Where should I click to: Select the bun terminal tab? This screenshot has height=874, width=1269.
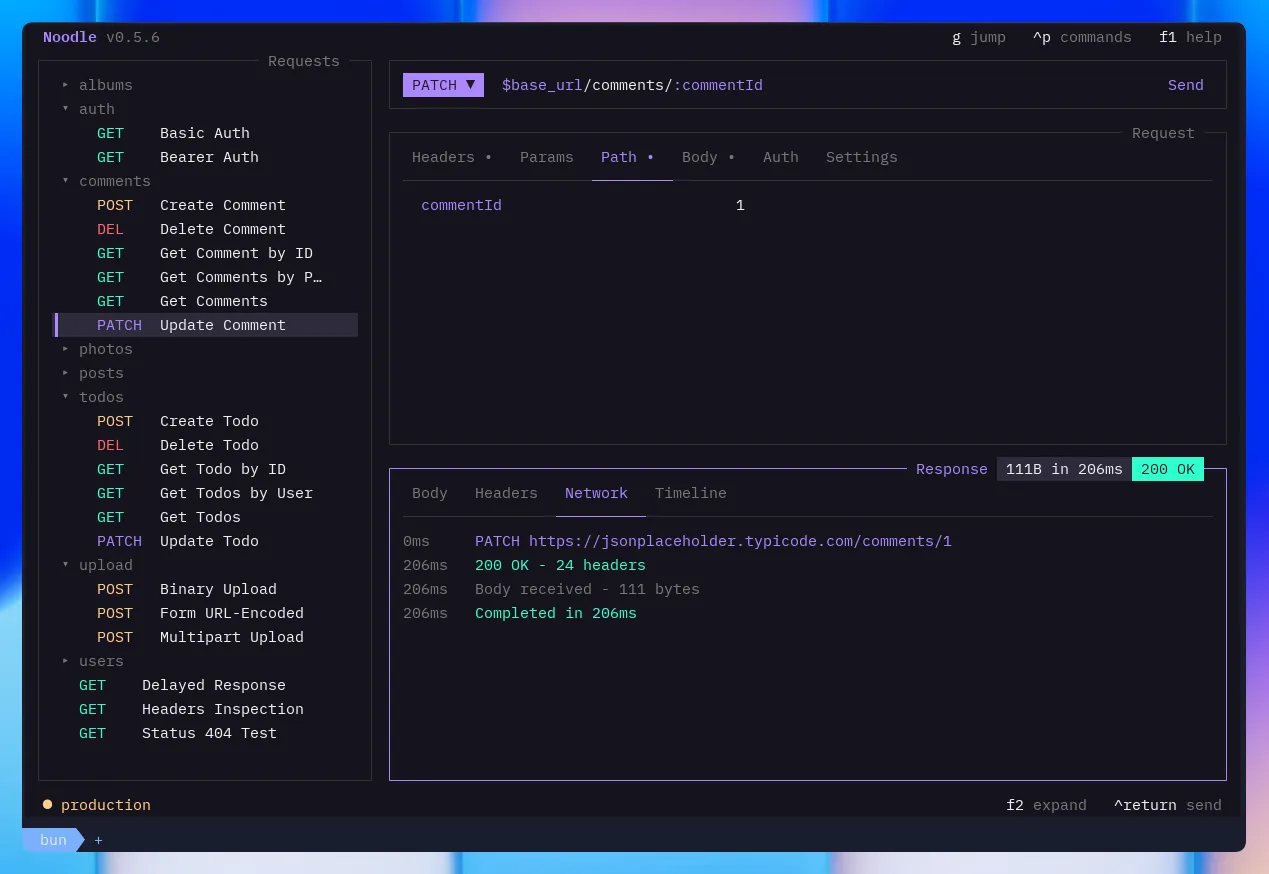pyautogui.click(x=53, y=840)
